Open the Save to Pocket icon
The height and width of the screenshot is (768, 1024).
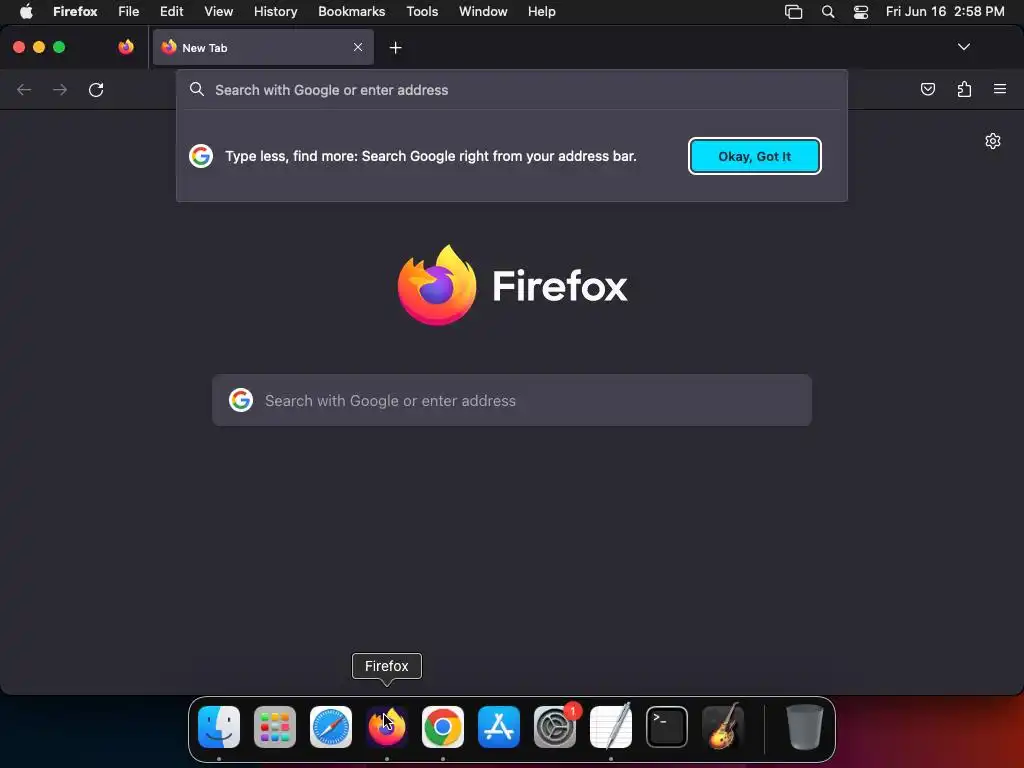[x=927, y=89]
